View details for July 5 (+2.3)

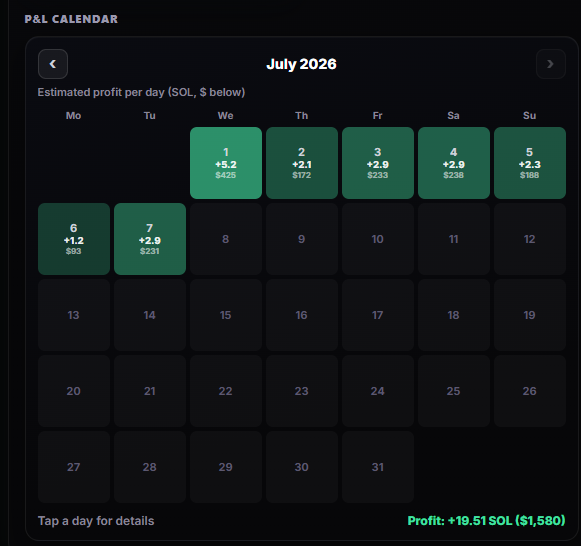529,163
